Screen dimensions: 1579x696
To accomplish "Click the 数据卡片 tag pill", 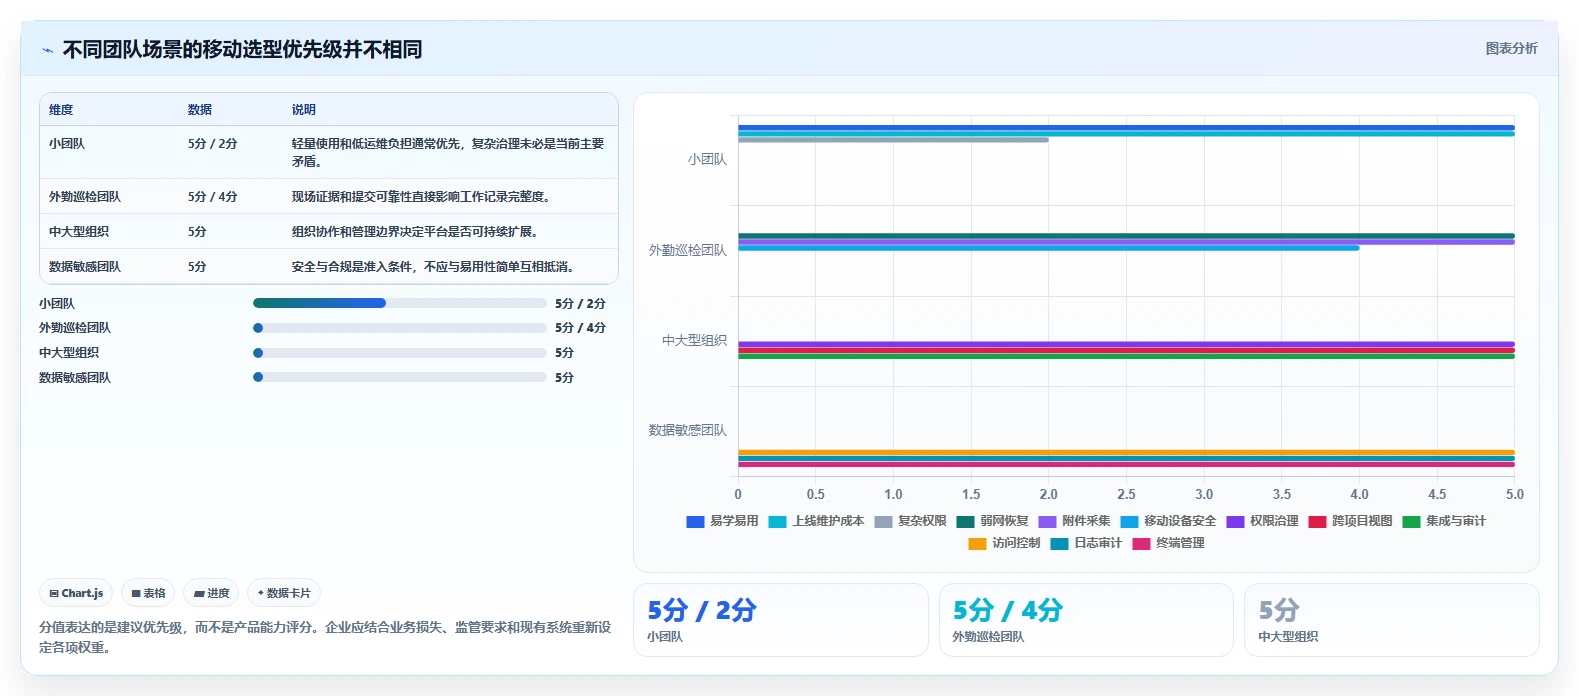I will pos(284,593).
